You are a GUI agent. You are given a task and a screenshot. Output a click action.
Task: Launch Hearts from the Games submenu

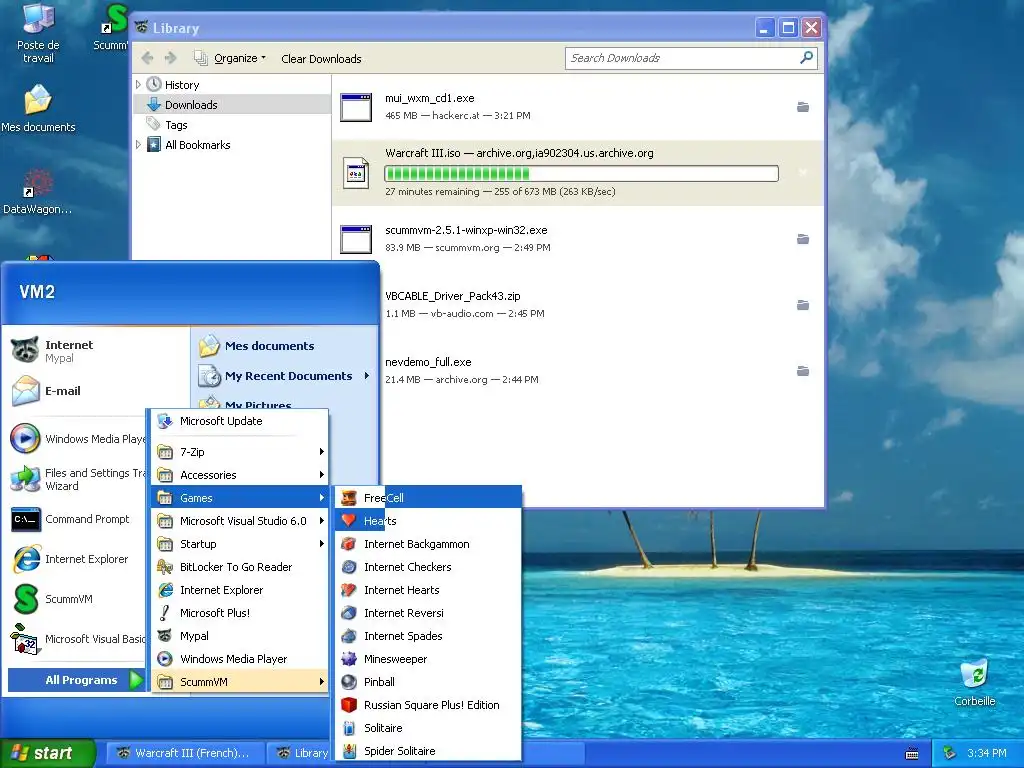tap(428, 520)
